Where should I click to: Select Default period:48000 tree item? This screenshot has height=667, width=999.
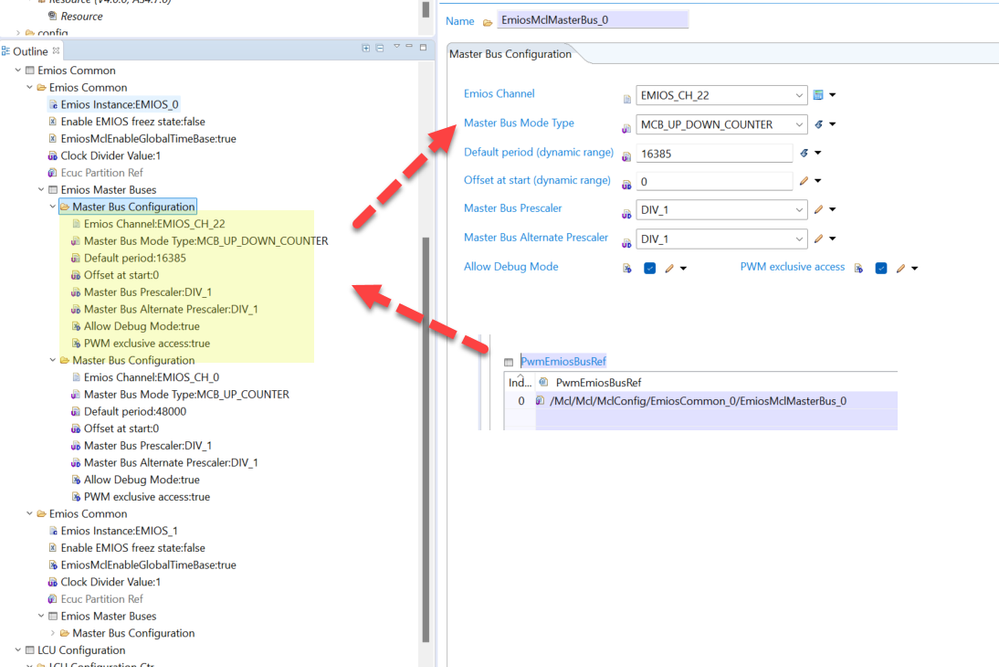pos(135,412)
